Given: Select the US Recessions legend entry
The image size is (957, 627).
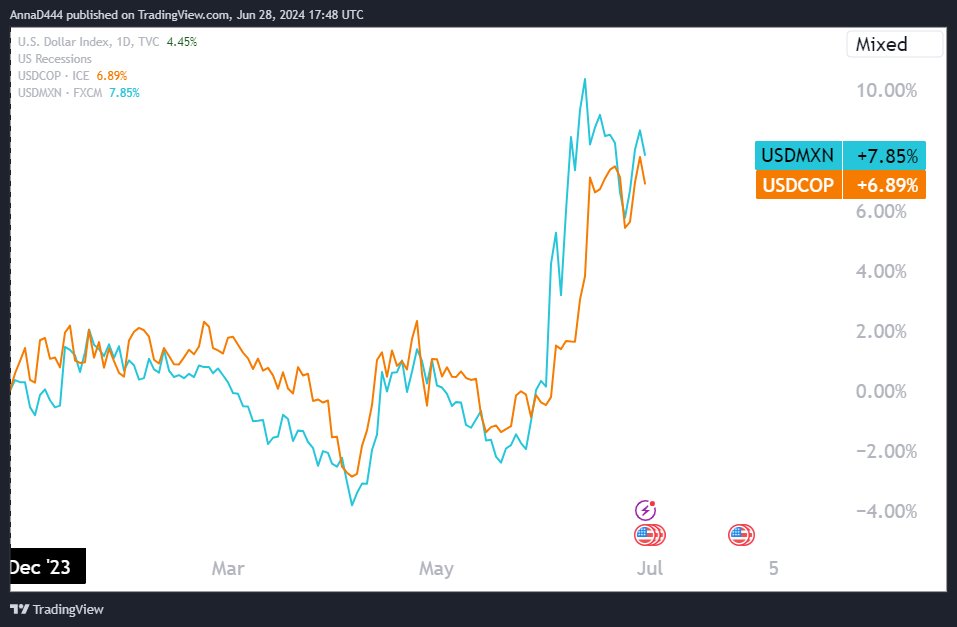Looking at the screenshot, I should [55, 59].
